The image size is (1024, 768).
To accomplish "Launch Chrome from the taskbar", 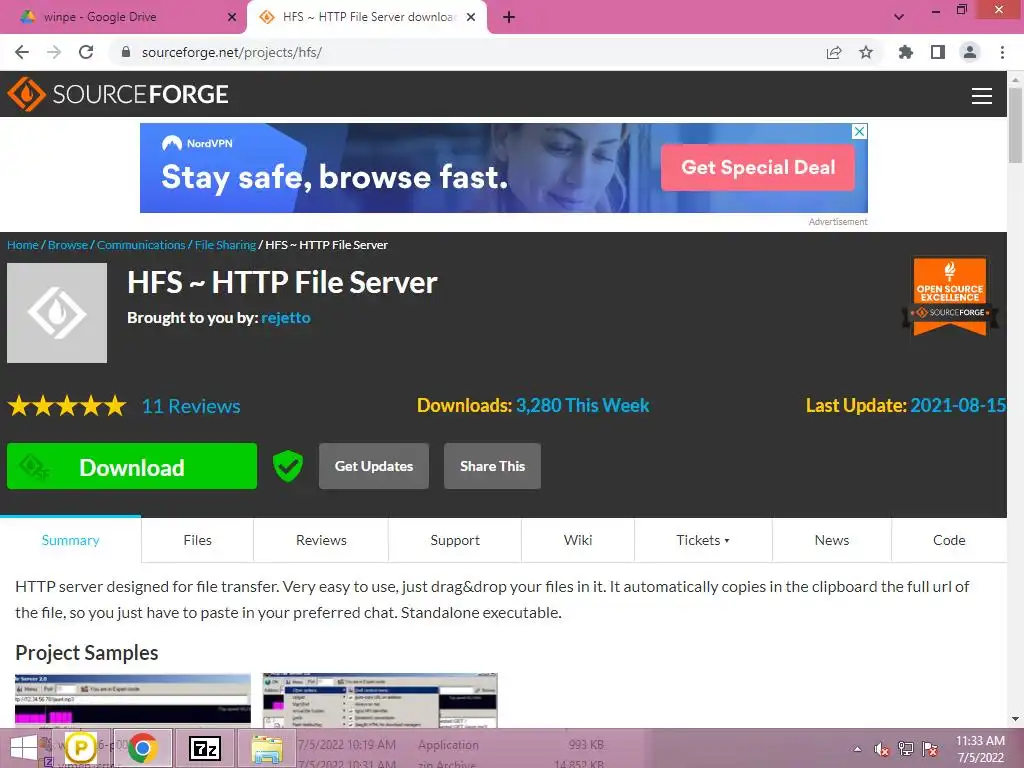I will tap(142, 748).
